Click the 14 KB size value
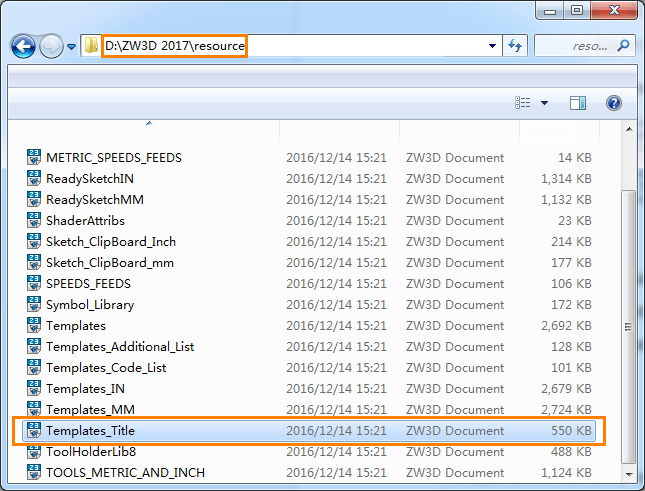This screenshot has height=491, width=645. tap(575, 158)
